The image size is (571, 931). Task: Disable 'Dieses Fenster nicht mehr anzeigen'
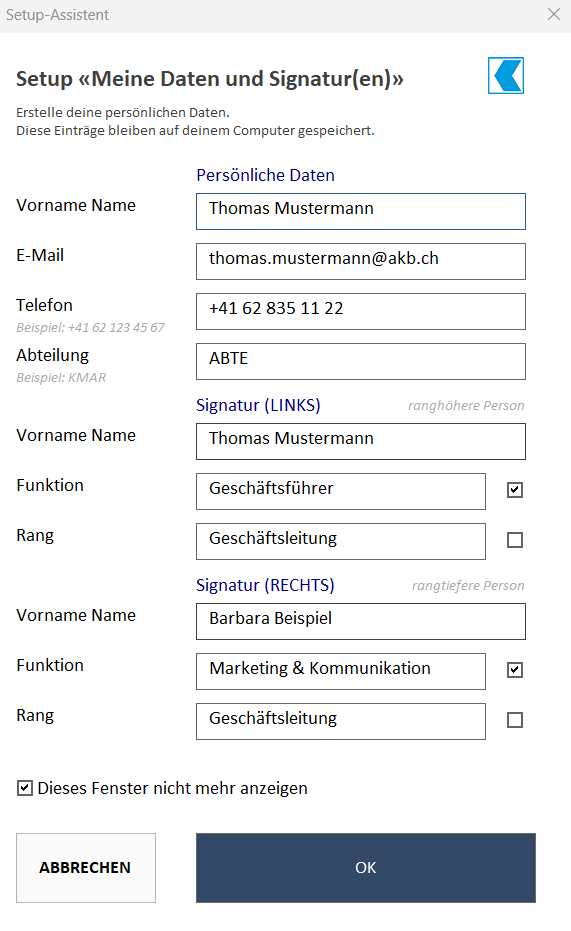tap(25, 788)
